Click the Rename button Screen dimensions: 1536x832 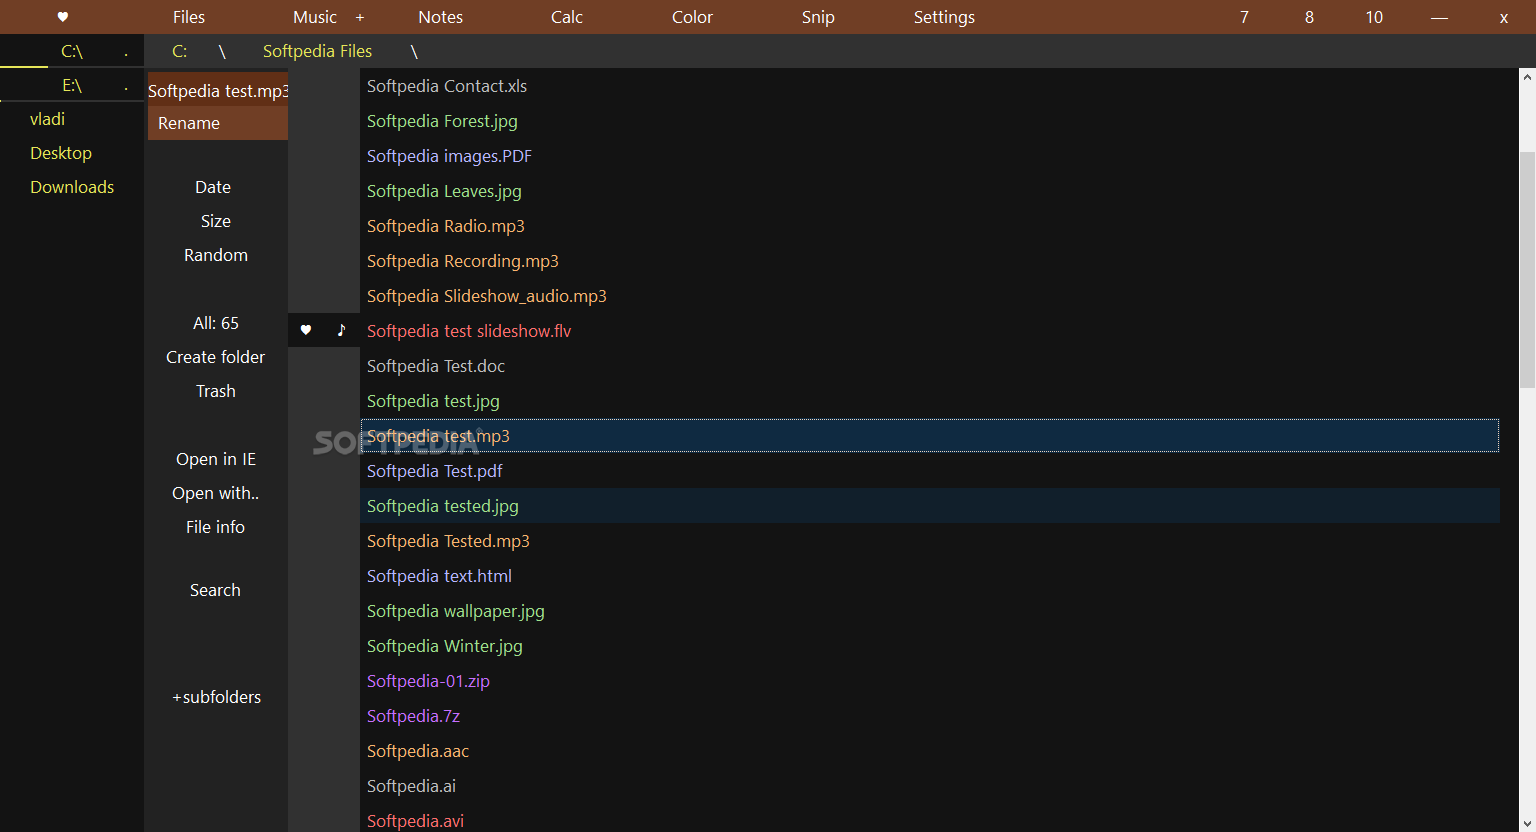coord(218,123)
